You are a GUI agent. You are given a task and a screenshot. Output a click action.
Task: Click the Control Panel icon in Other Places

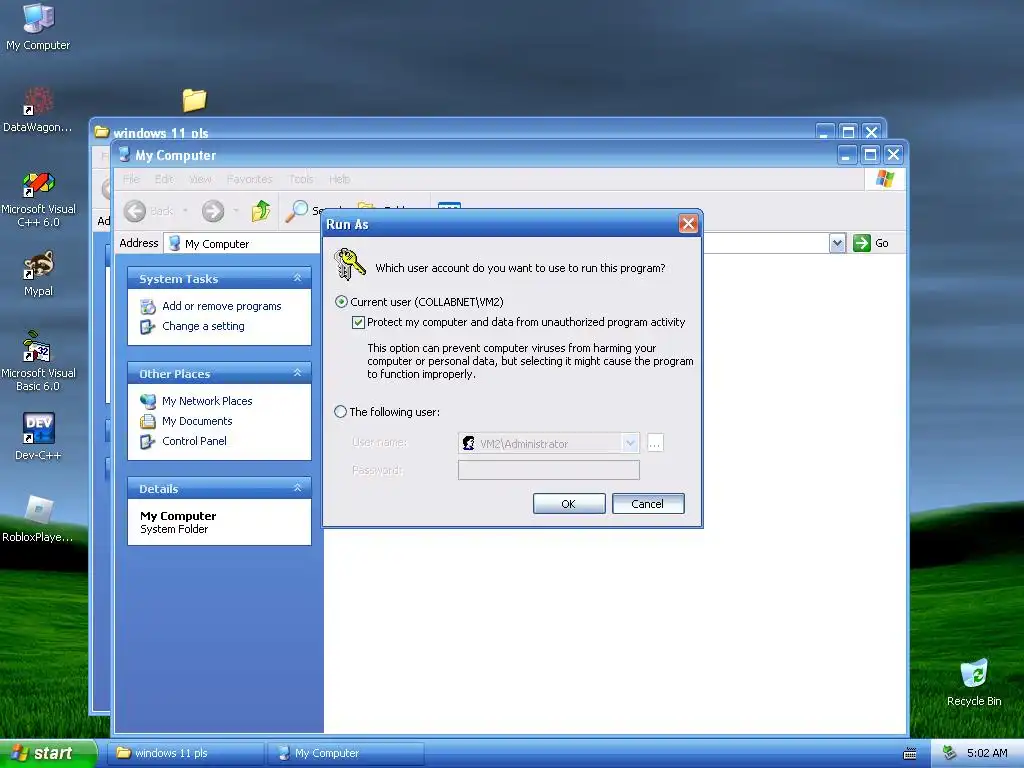148,441
